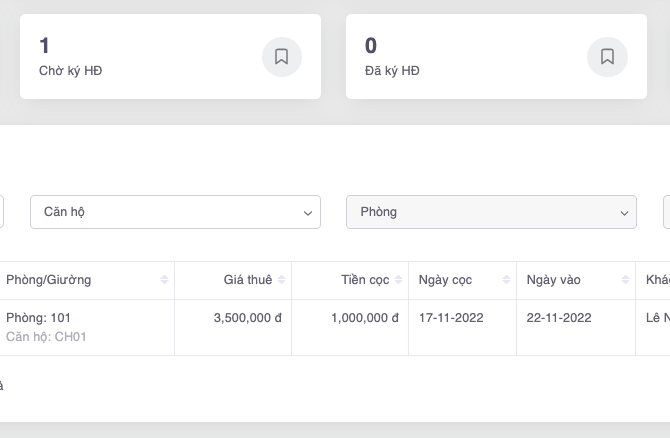Toggle the sort arrows beside Ngày cọc
The image size is (670, 438).
pyautogui.click(x=507, y=280)
